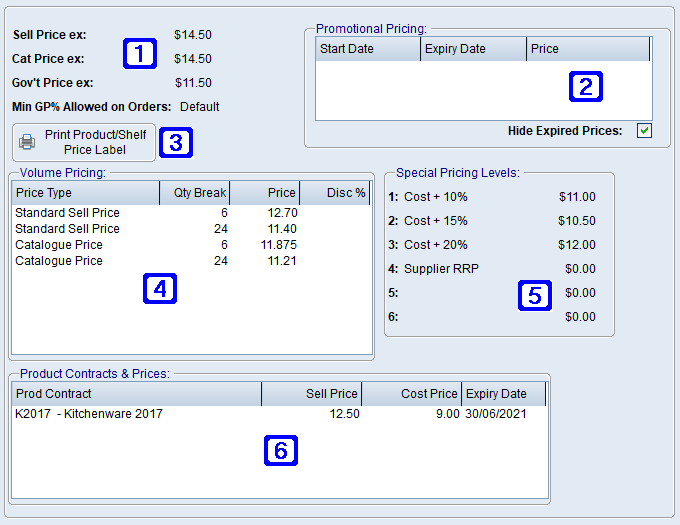Click the Expiry Date header in Promotional Pricing

[473, 49]
